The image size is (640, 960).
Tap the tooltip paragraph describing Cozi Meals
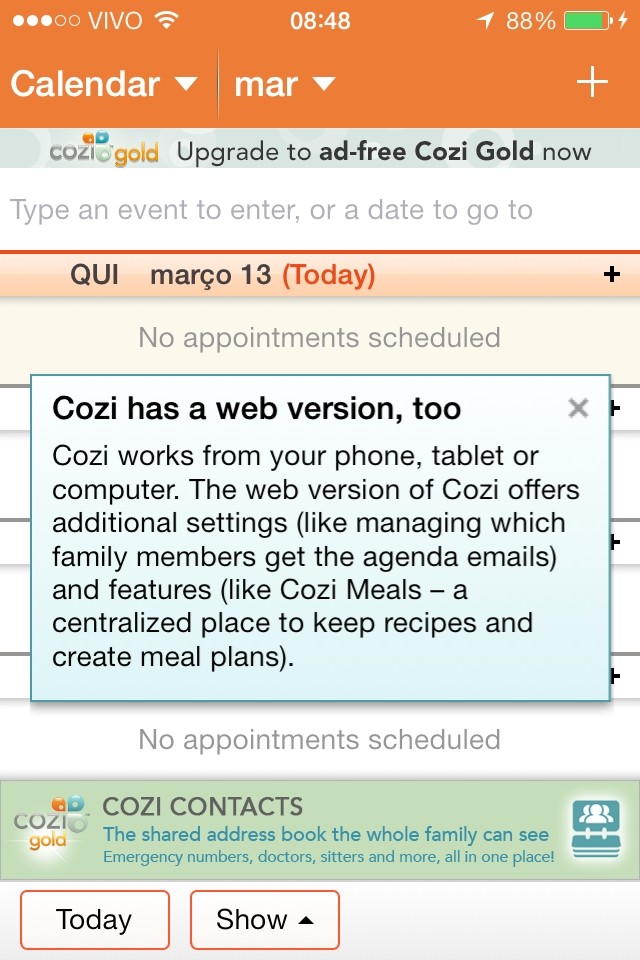tap(316, 556)
